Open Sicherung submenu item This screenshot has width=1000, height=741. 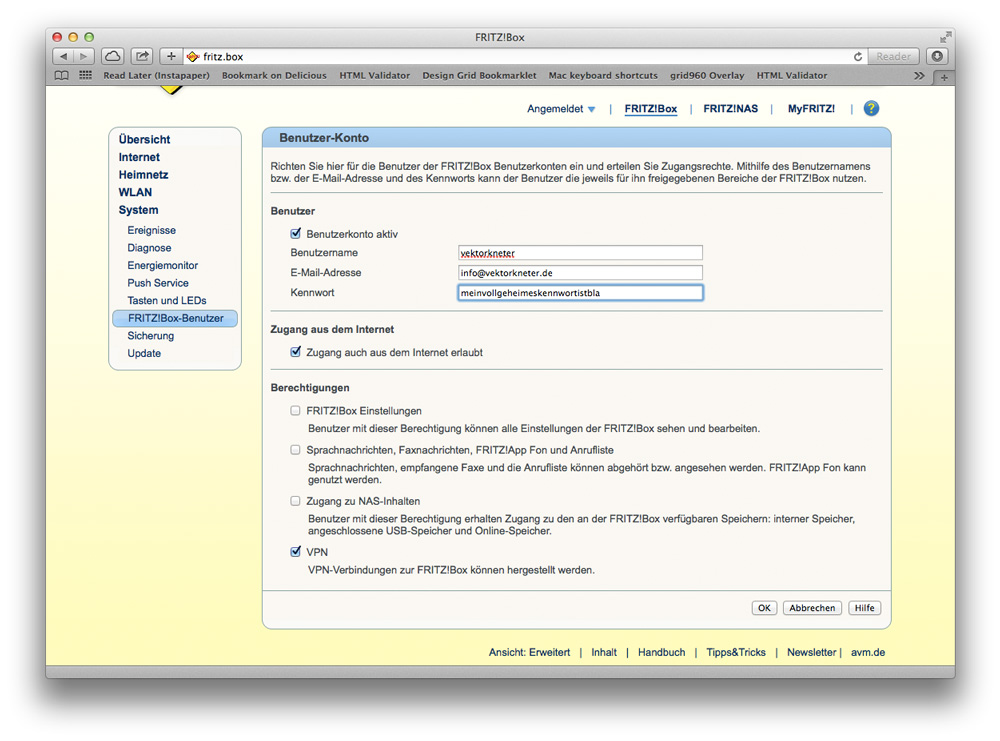(151, 335)
